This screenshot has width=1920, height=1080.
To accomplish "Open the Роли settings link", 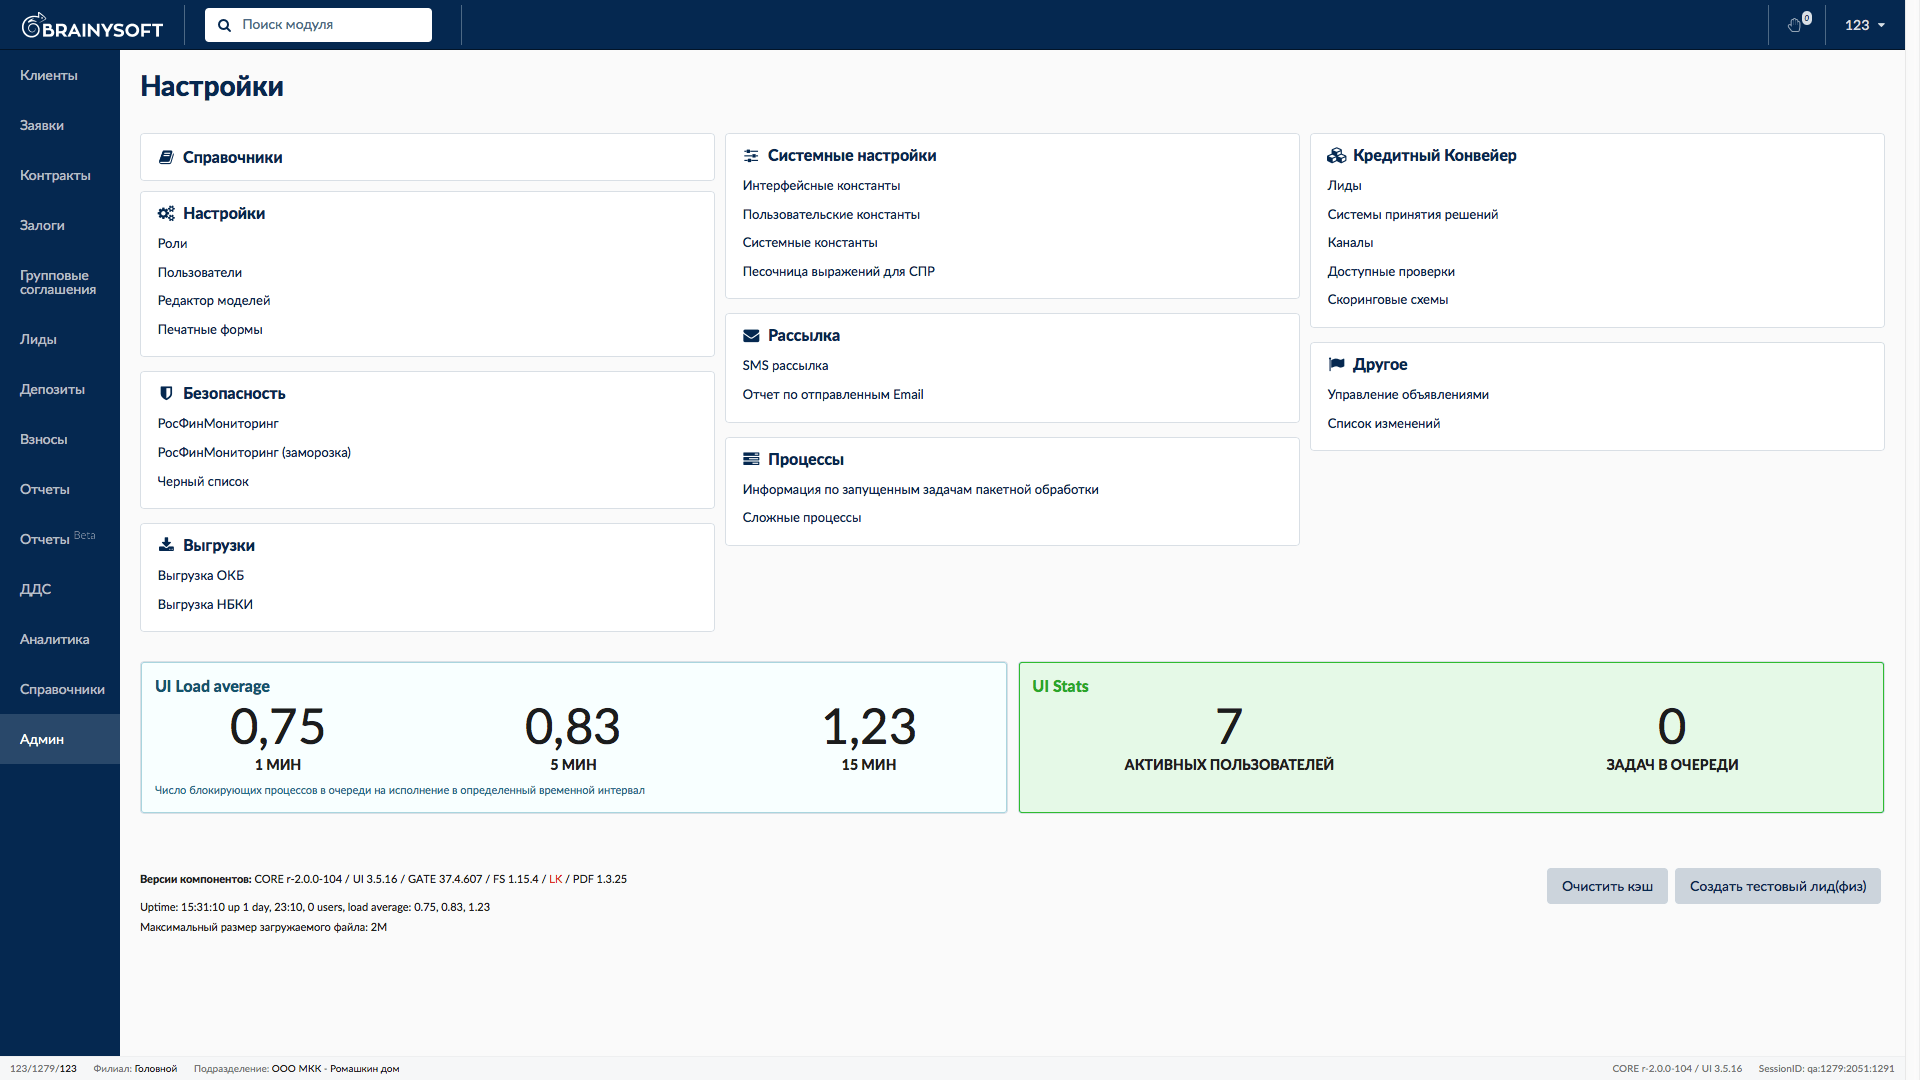I will coord(172,243).
